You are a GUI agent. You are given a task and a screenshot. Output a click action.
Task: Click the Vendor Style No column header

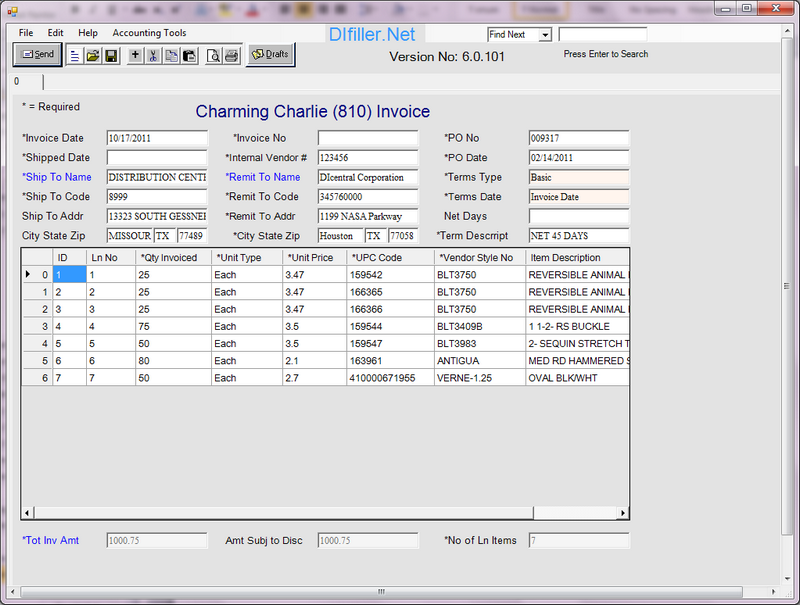coord(480,258)
